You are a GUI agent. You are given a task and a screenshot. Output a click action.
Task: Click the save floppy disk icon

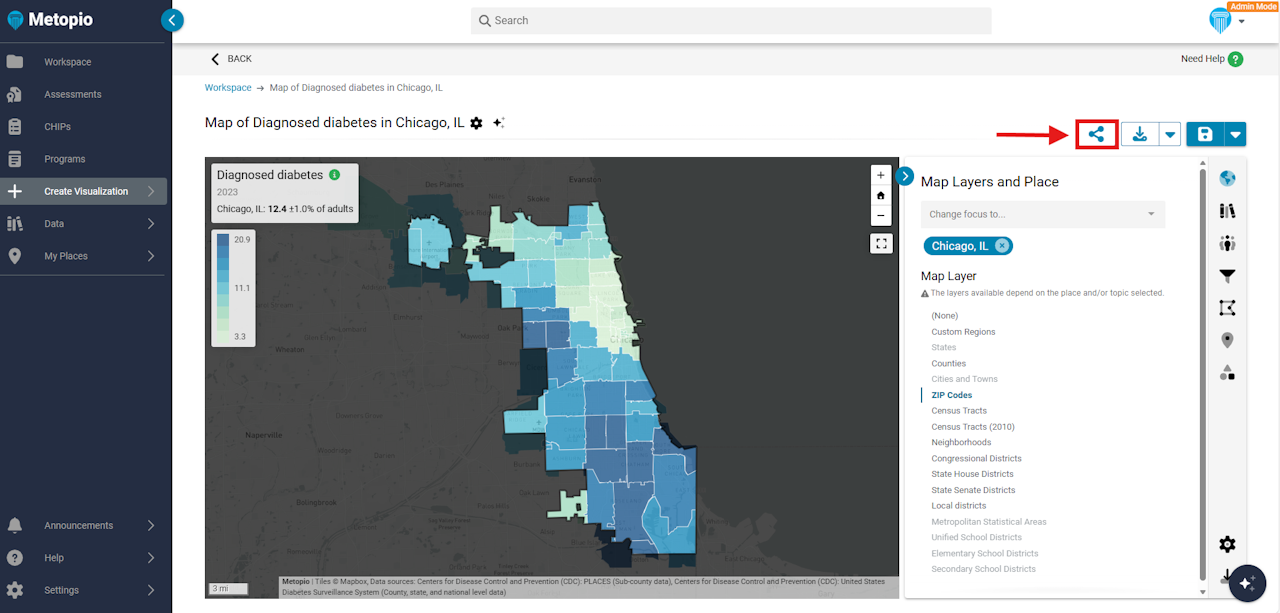(x=1205, y=135)
